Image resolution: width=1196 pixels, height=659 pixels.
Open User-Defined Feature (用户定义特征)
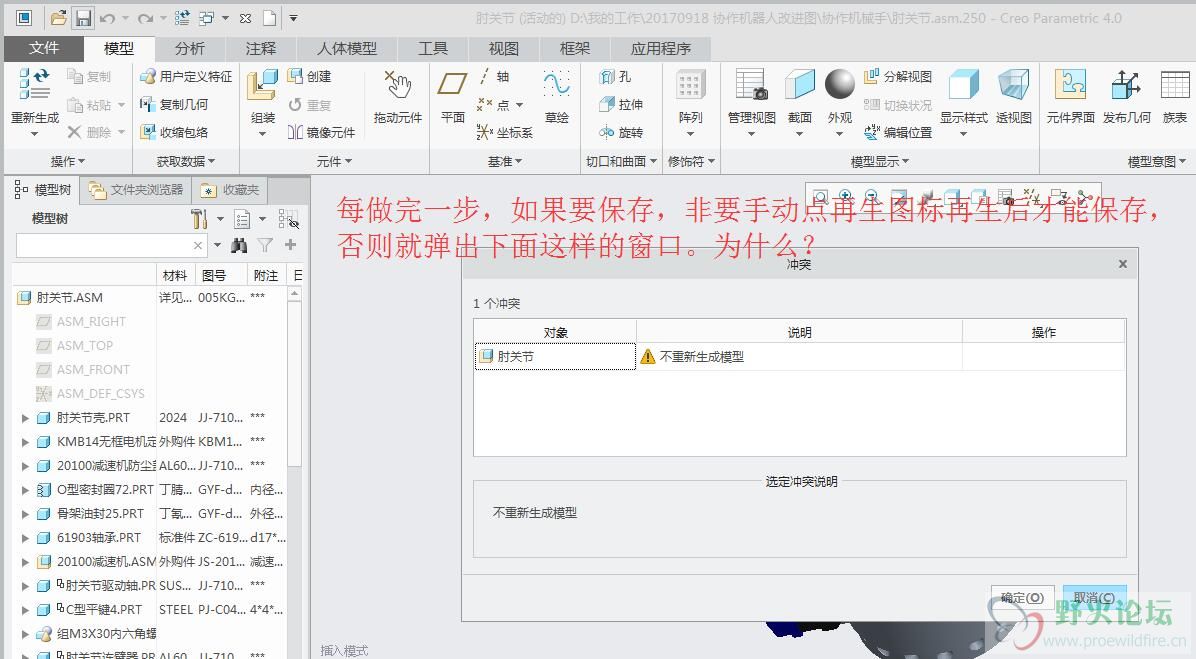tap(186, 76)
